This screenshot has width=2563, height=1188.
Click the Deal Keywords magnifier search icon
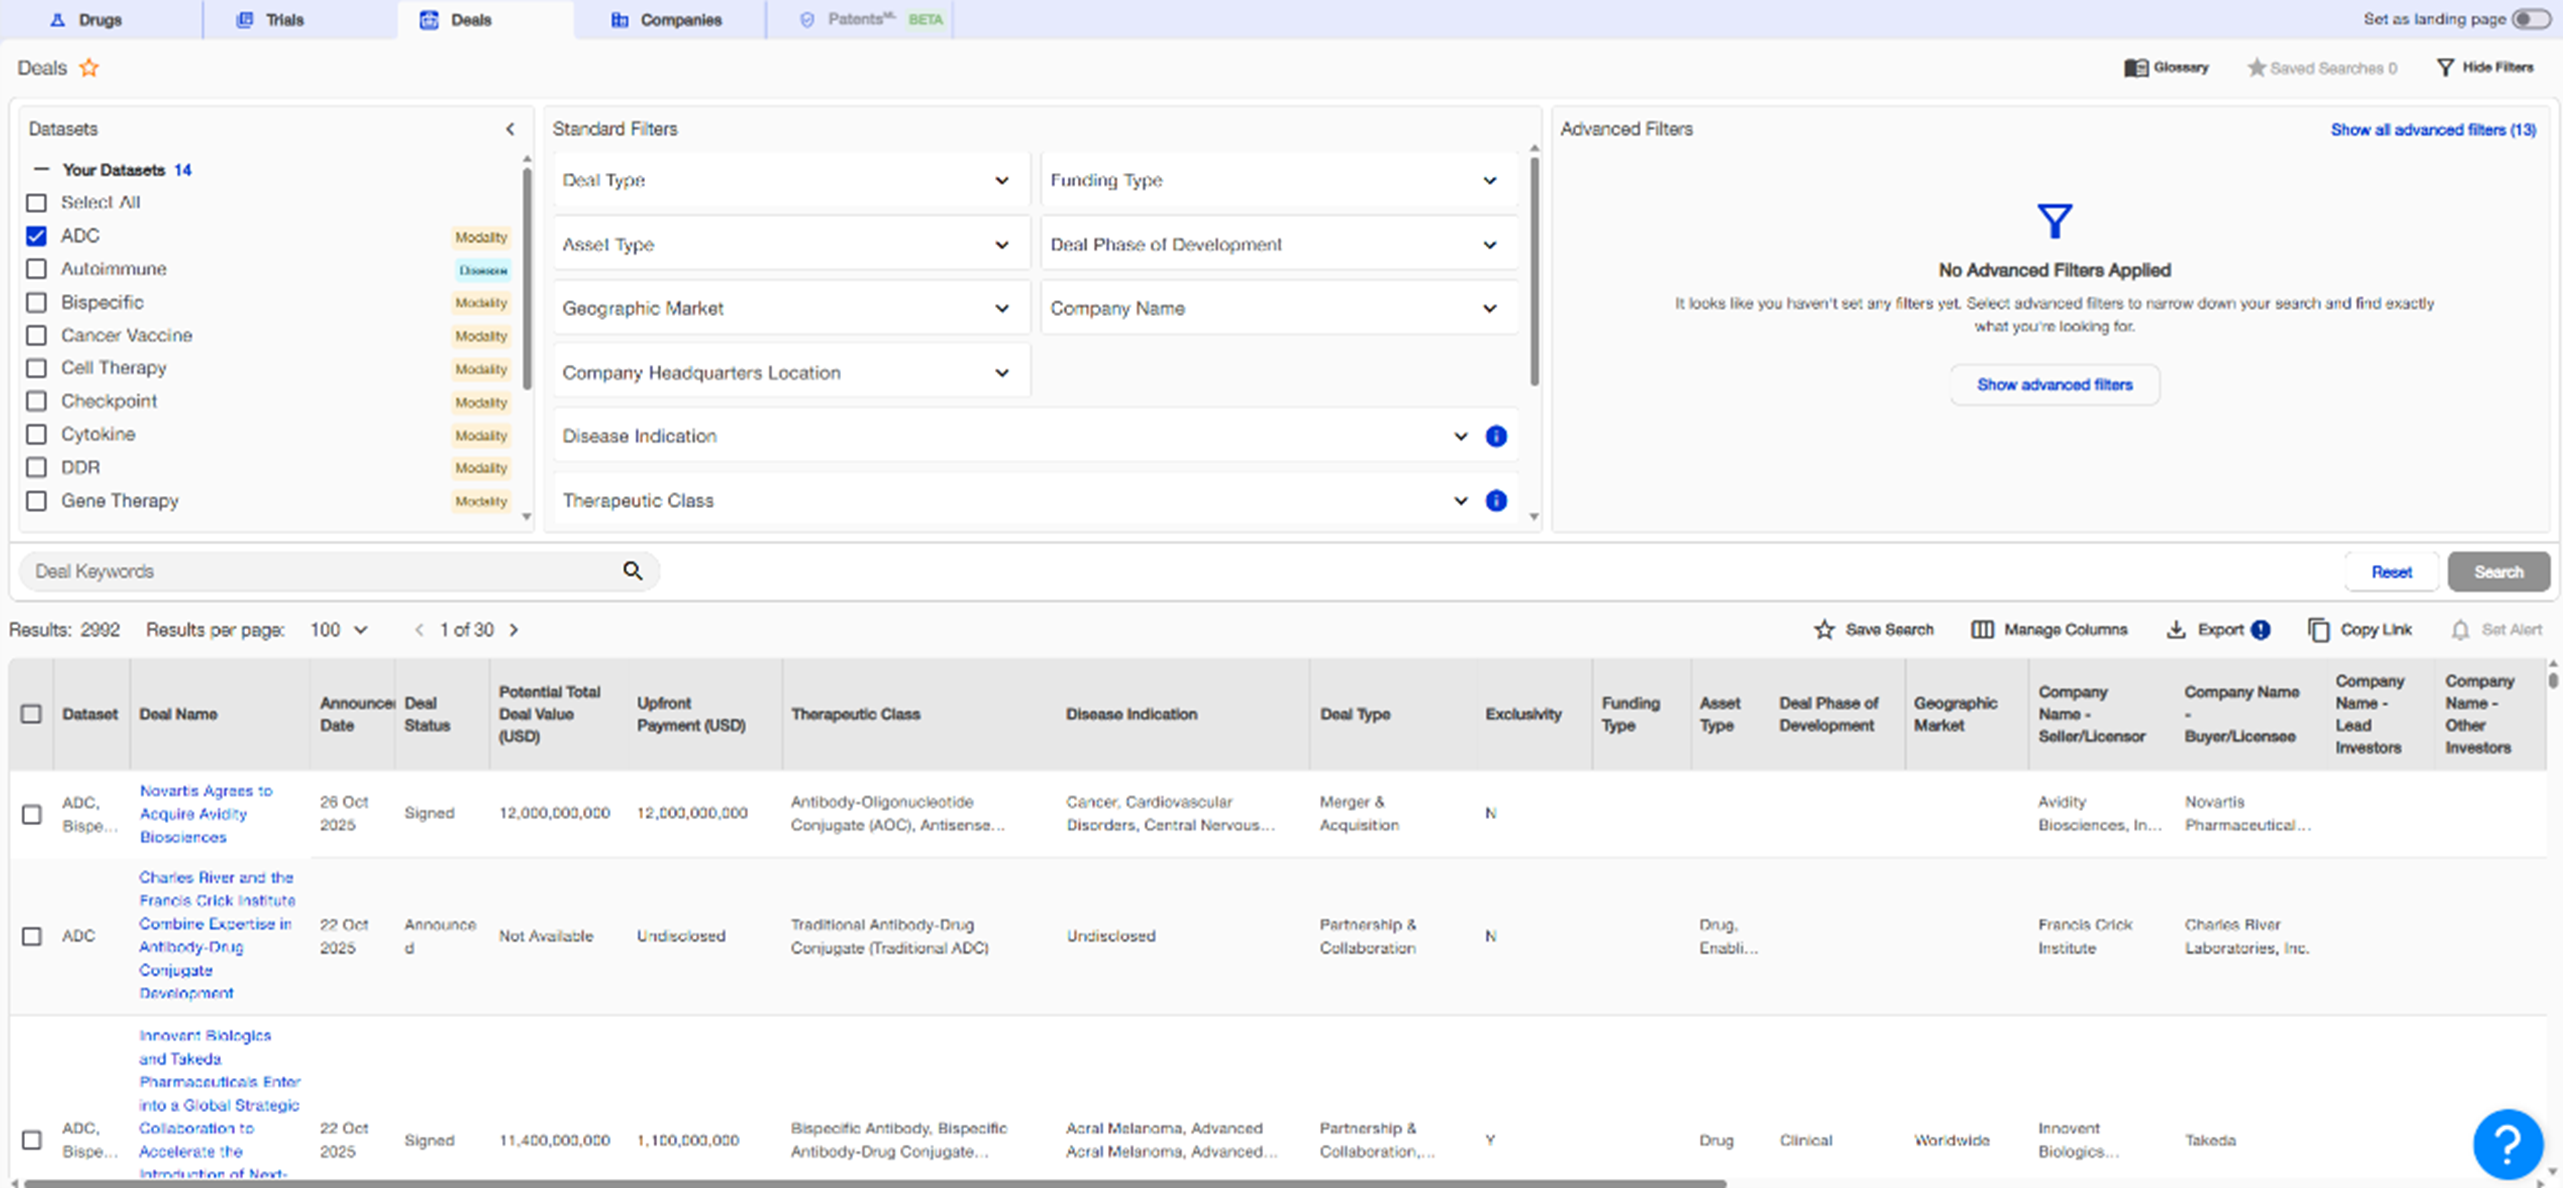tap(632, 571)
